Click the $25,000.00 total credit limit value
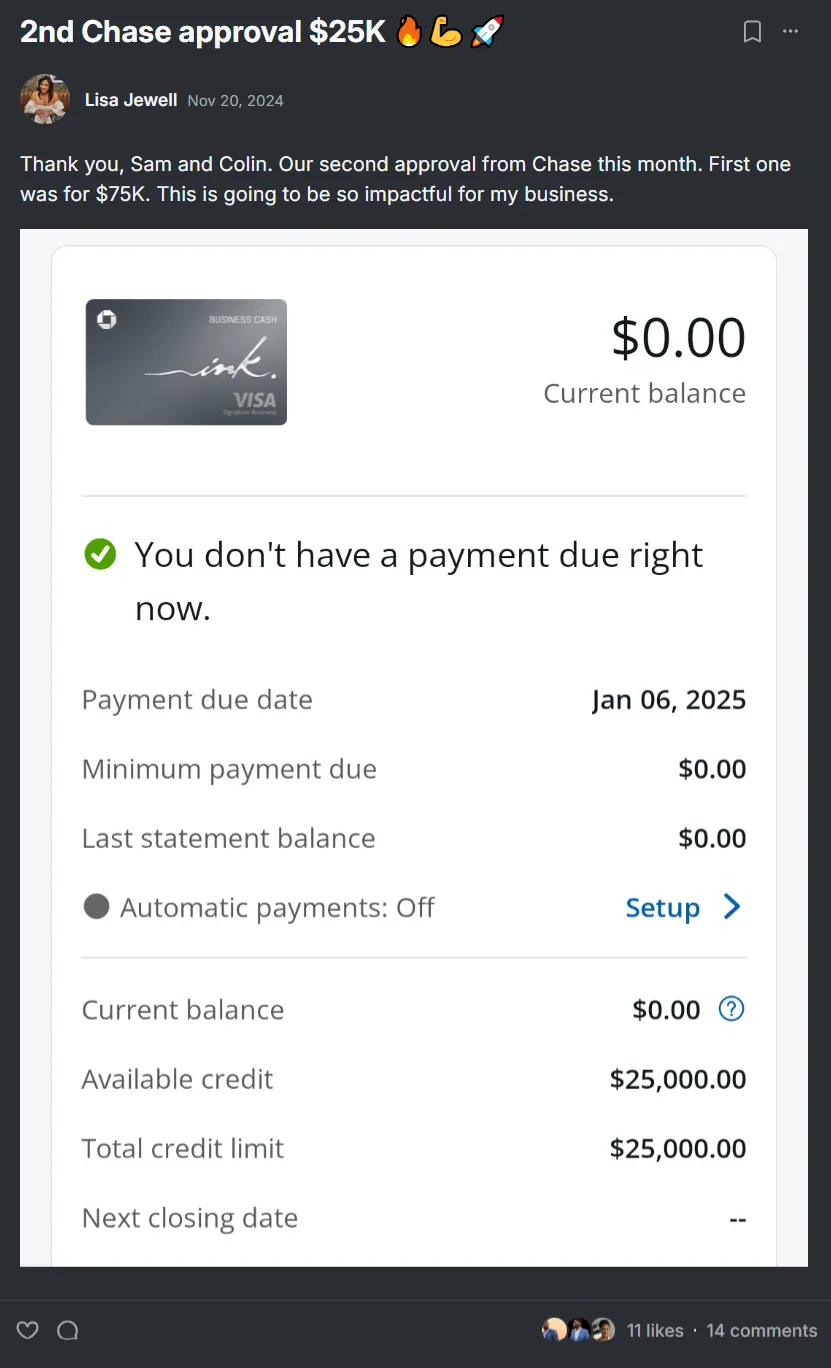831x1368 pixels. 678,1148
